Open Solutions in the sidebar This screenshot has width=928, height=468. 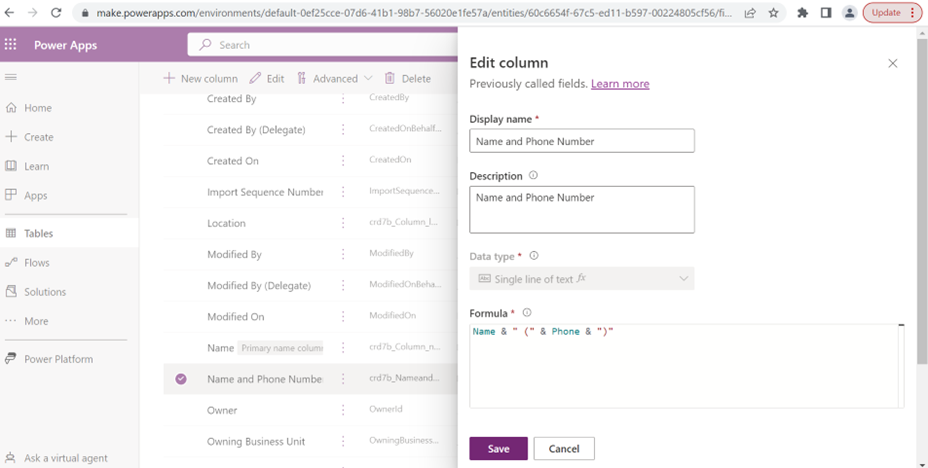pos(35,292)
